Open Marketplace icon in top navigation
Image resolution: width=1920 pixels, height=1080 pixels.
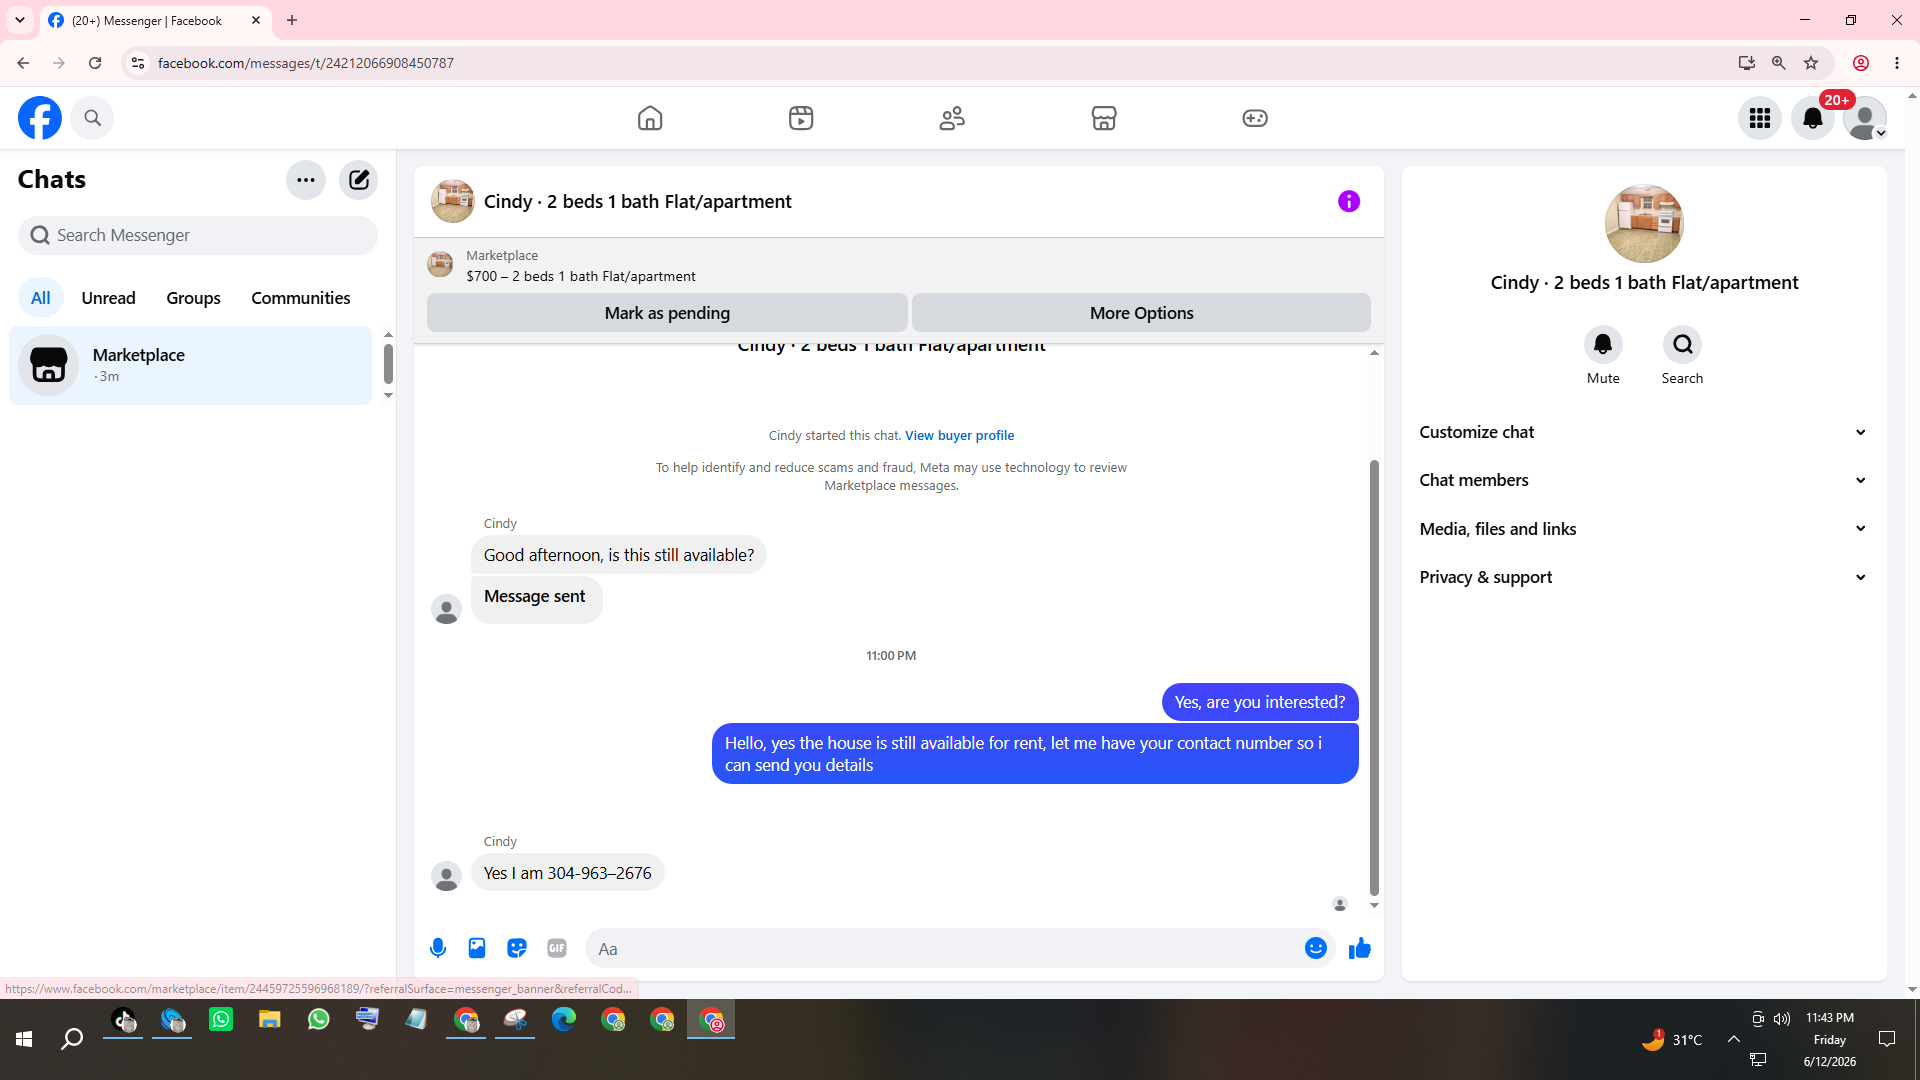point(1104,118)
